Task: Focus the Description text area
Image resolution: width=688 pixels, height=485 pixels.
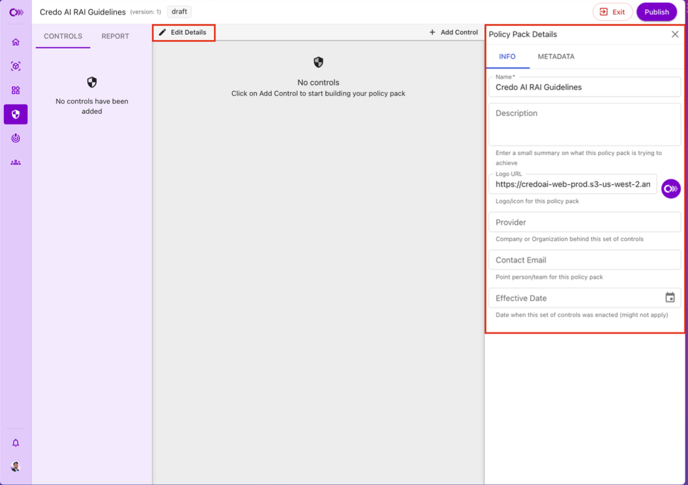Action: (x=585, y=125)
